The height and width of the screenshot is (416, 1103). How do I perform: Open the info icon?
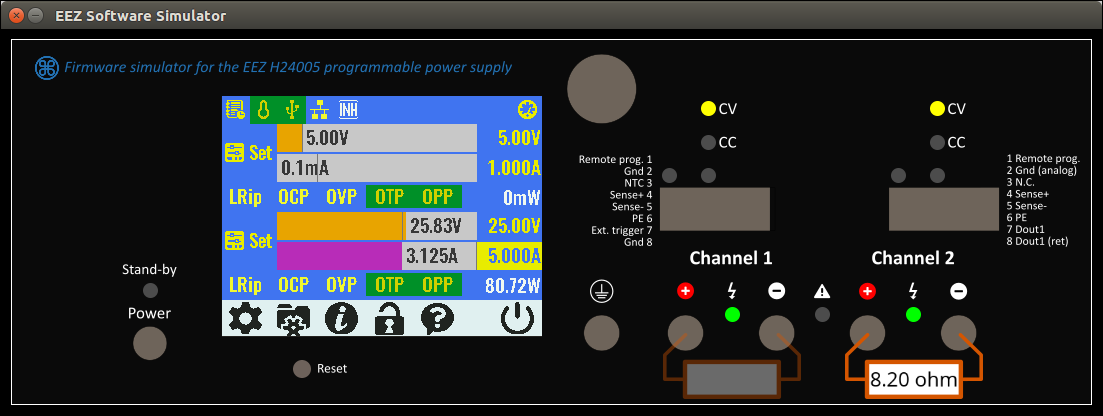click(x=341, y=319)
